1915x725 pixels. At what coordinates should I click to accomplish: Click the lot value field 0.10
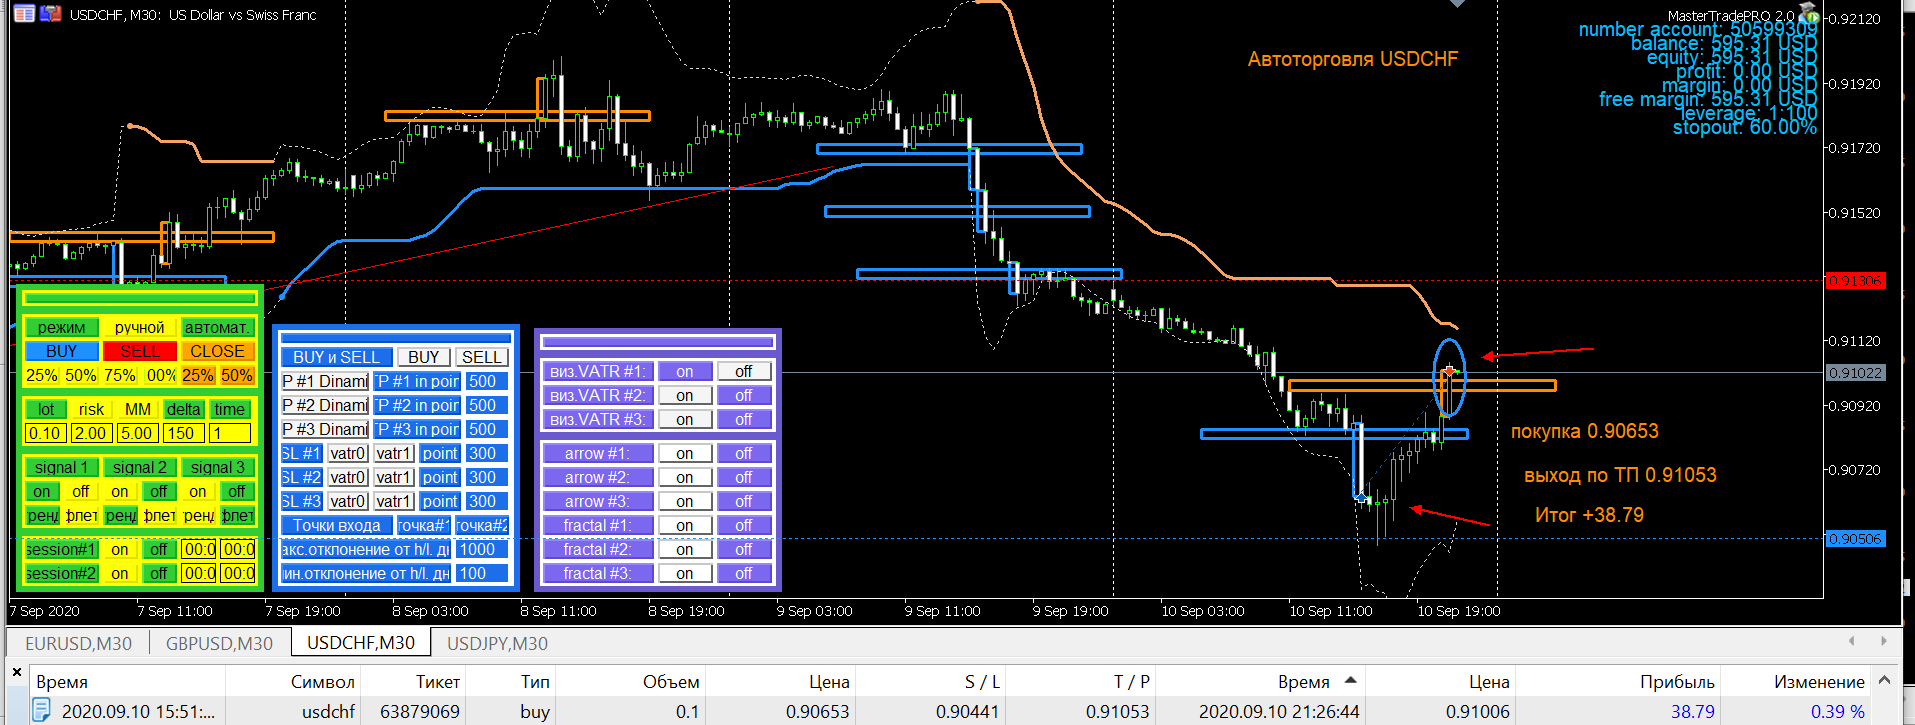pyautogui.click(x=45, y=433)
